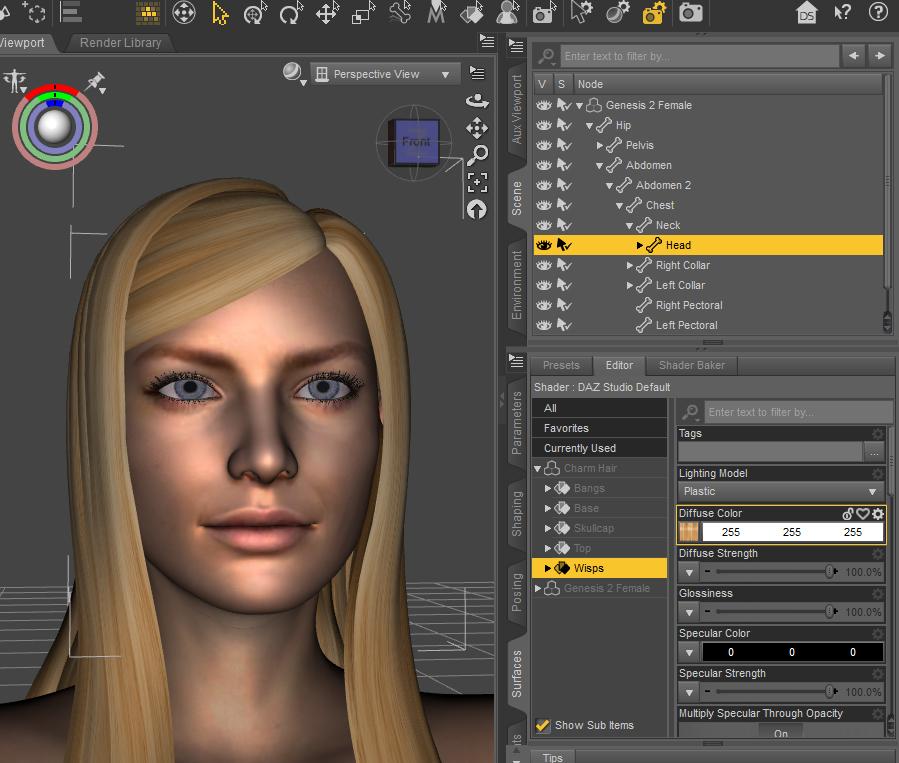This screenshot has width=899, height=763.
Task: Hide the Pelvis bone via eye icon
Action: [544, 145]
